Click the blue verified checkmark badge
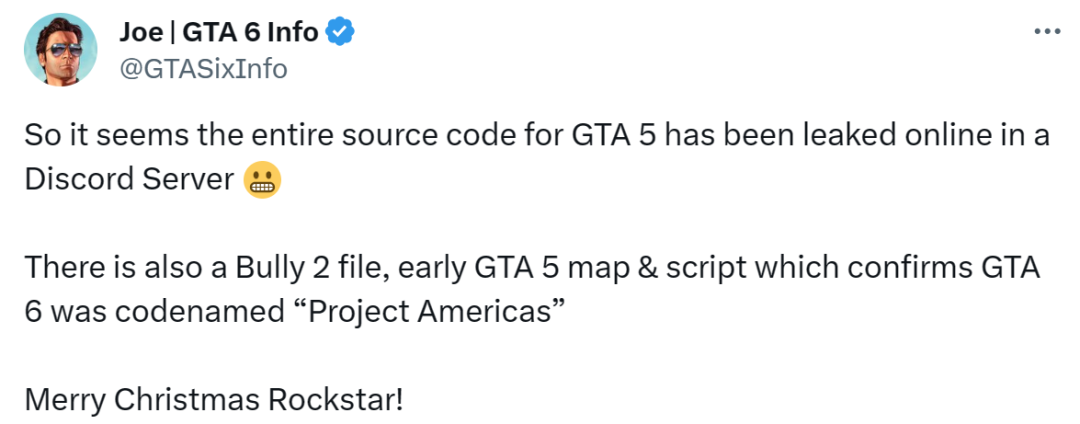 pos(342,32)
